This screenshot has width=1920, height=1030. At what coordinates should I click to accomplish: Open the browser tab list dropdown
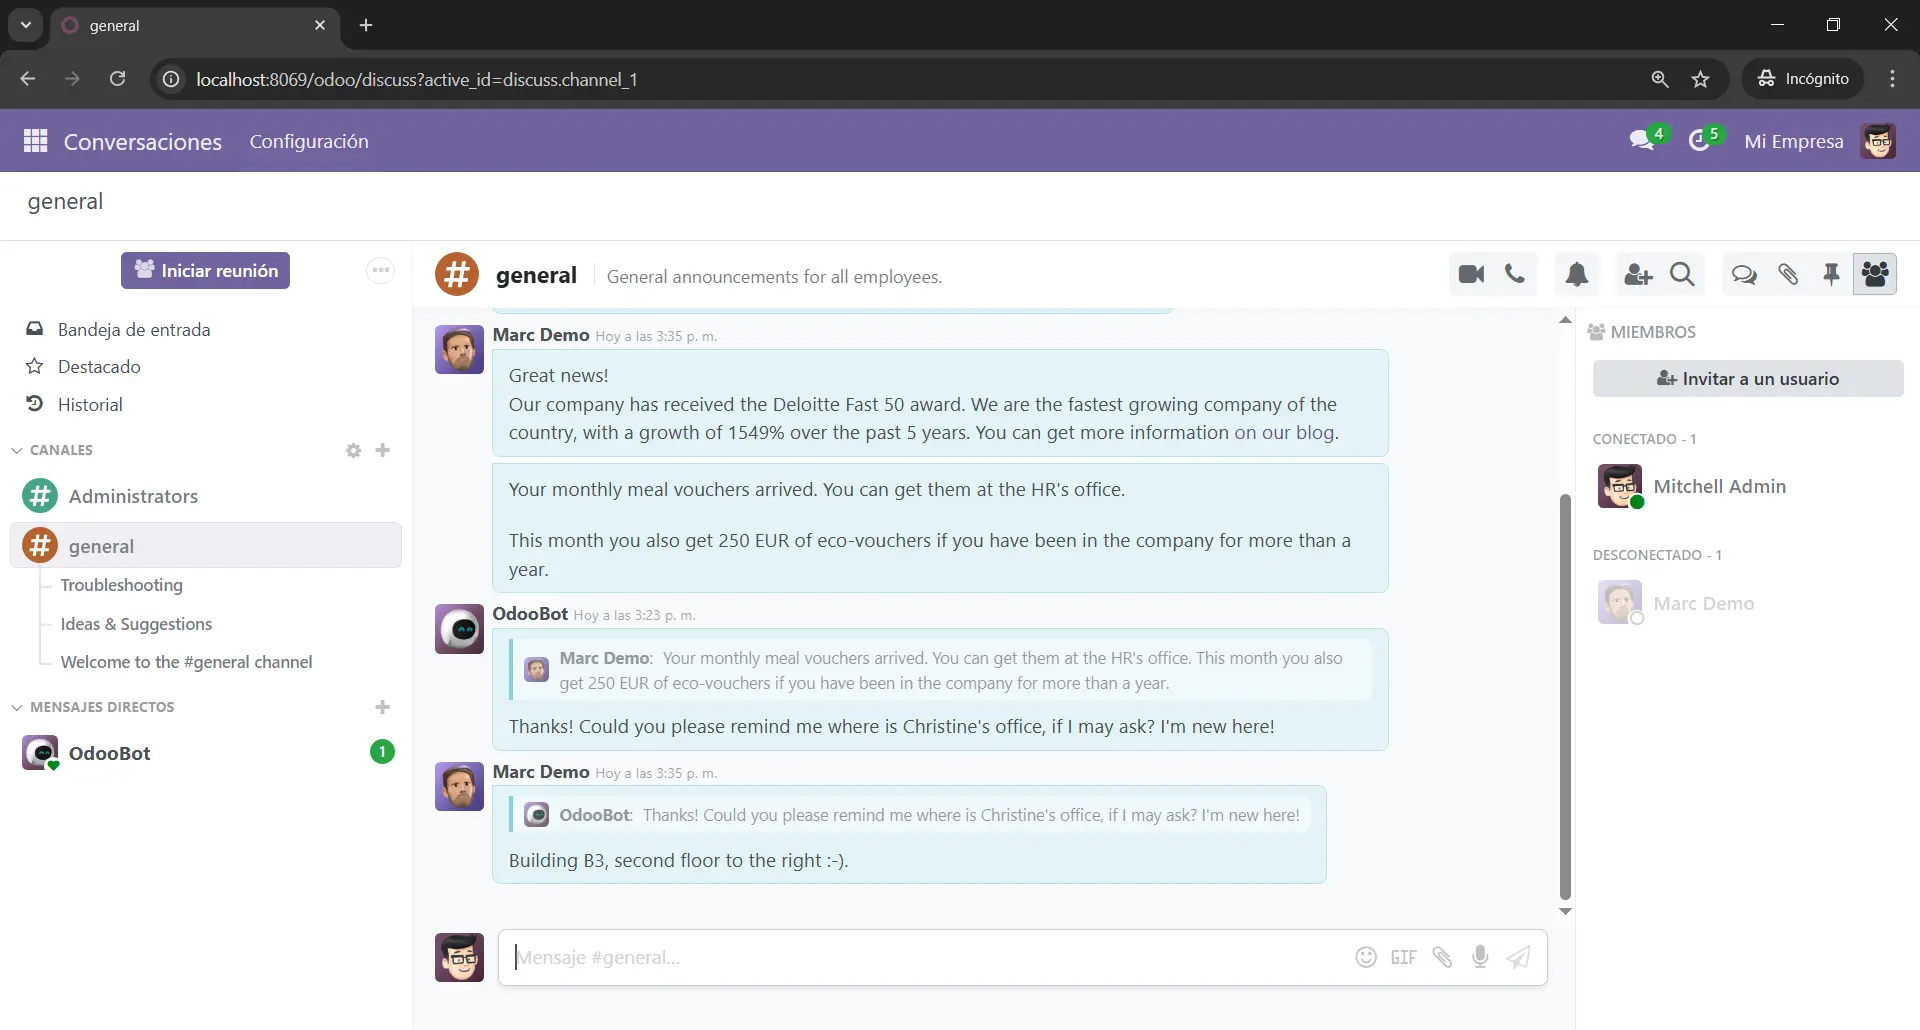point(26,25)
